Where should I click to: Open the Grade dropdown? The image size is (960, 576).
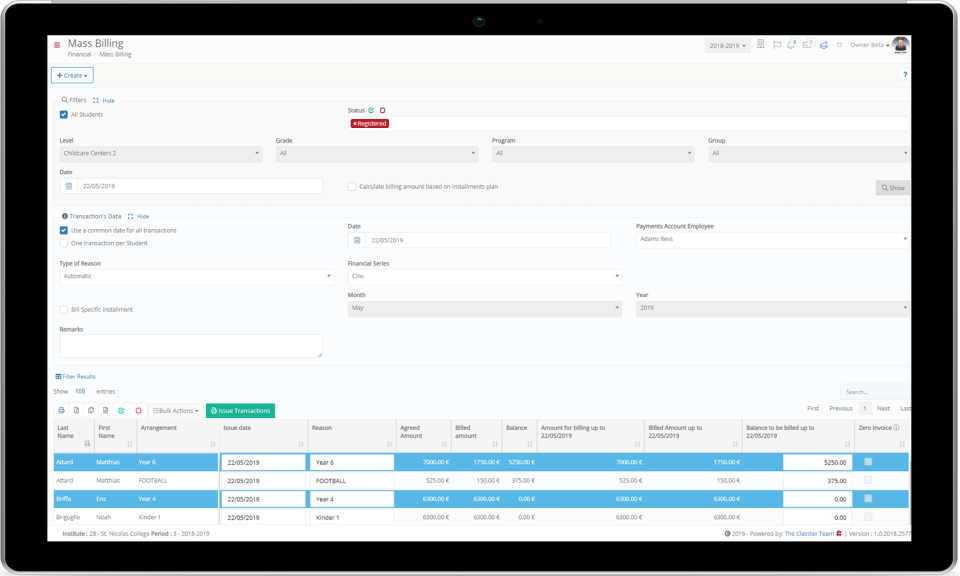(378, 154)
